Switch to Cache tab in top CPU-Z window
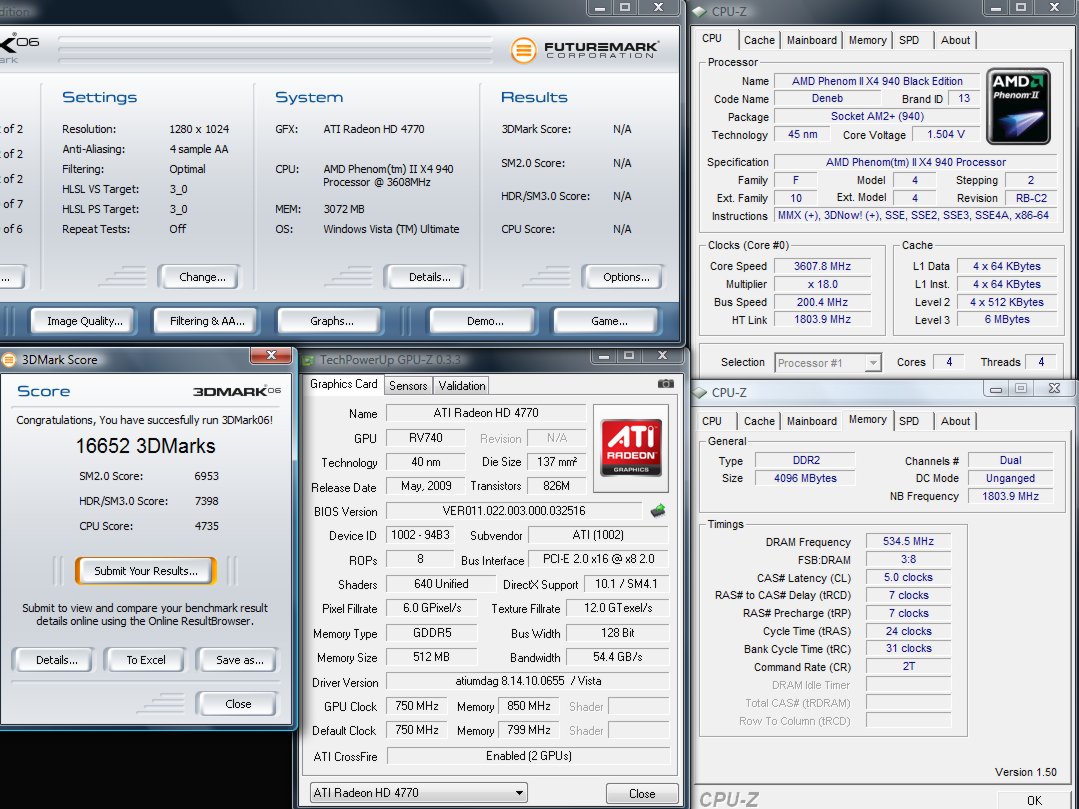This screenshot has width=1079, height=809. point(759,41)
